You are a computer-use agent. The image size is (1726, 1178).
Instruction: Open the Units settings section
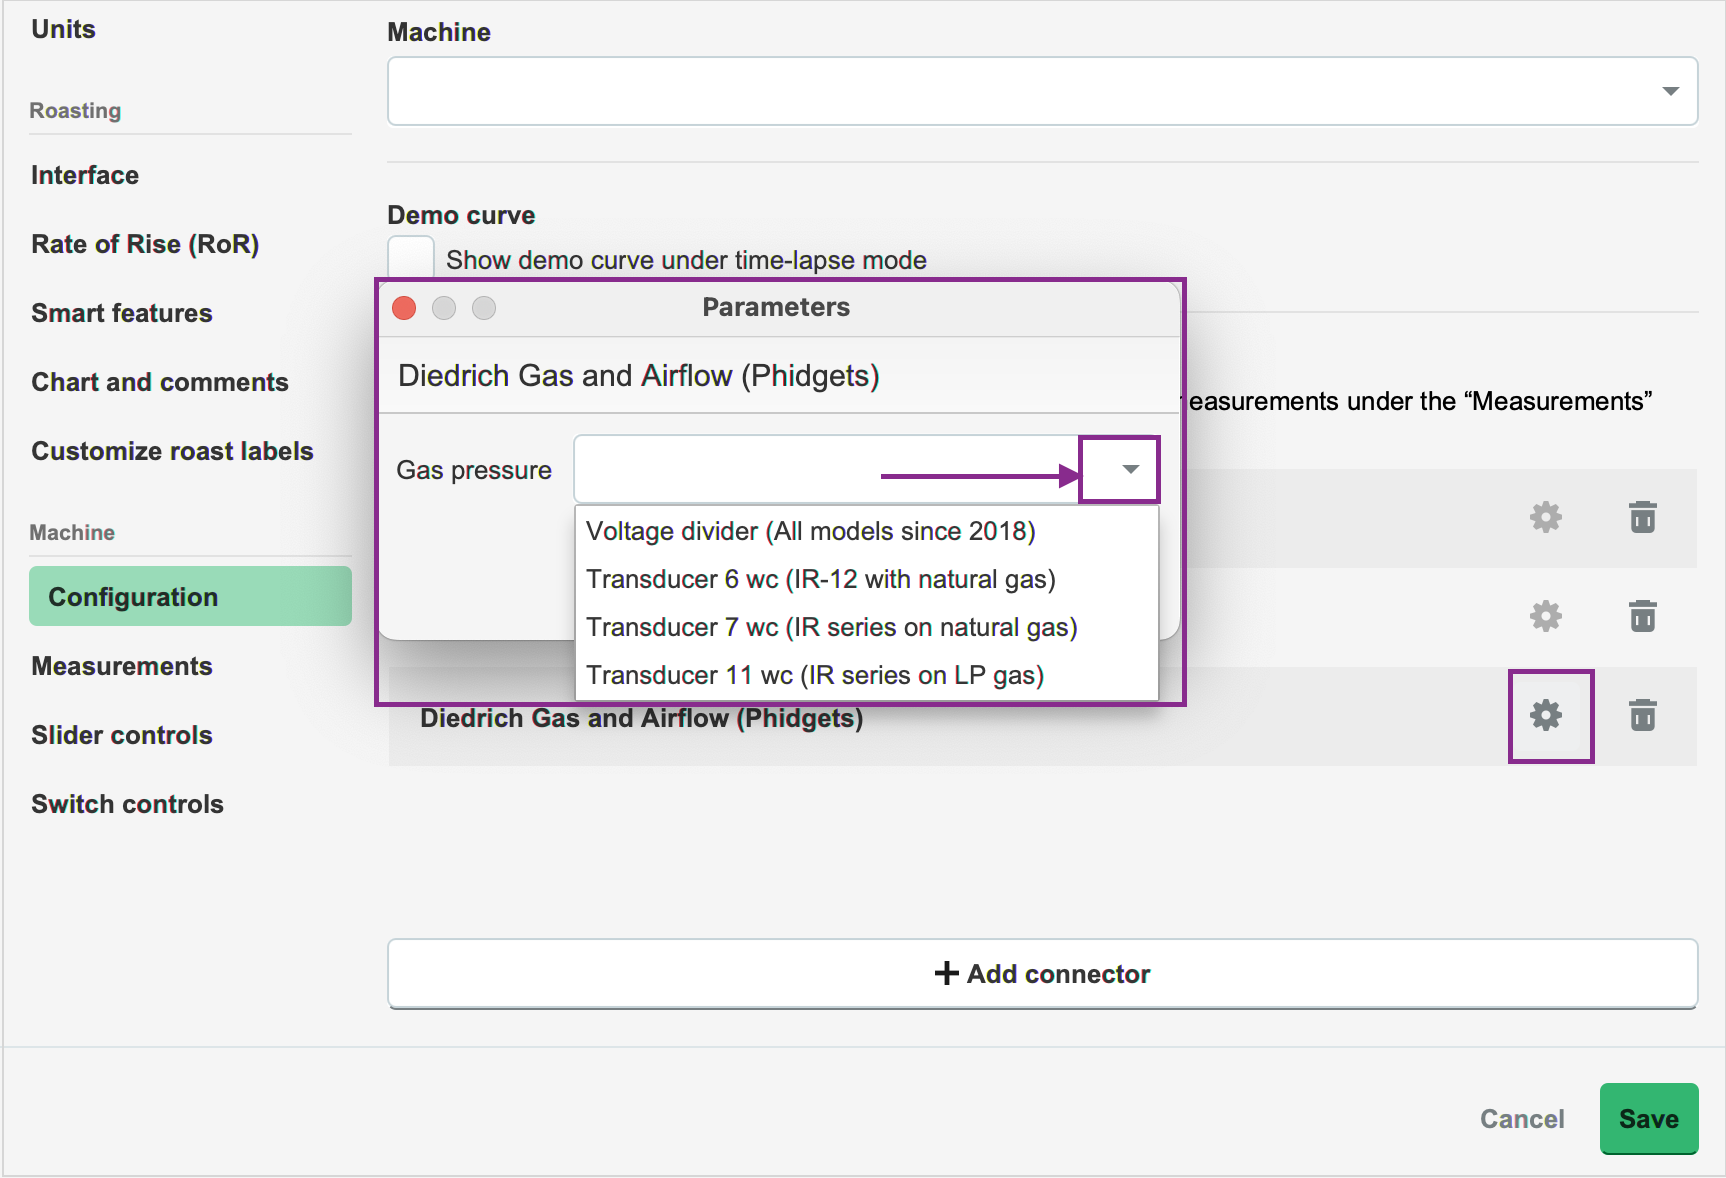tap(63, 29)
